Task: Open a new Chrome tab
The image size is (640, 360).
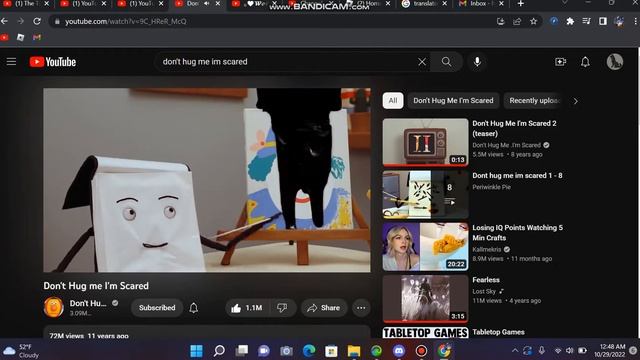Action: (520, 4)
